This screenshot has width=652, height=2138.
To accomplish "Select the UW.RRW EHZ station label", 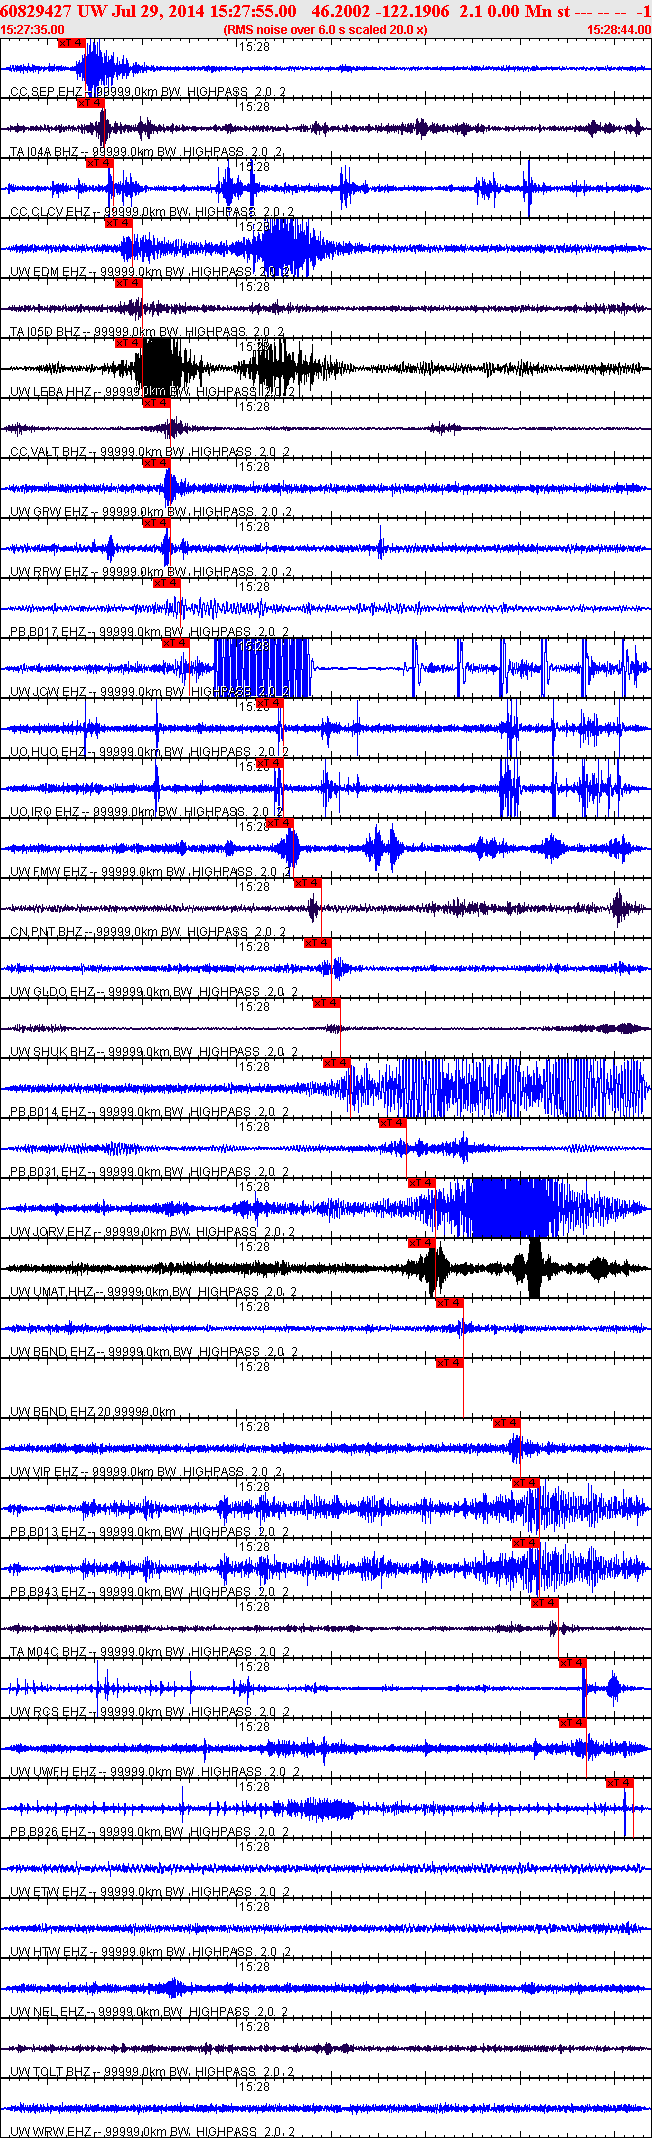I will tap(151, 572).
